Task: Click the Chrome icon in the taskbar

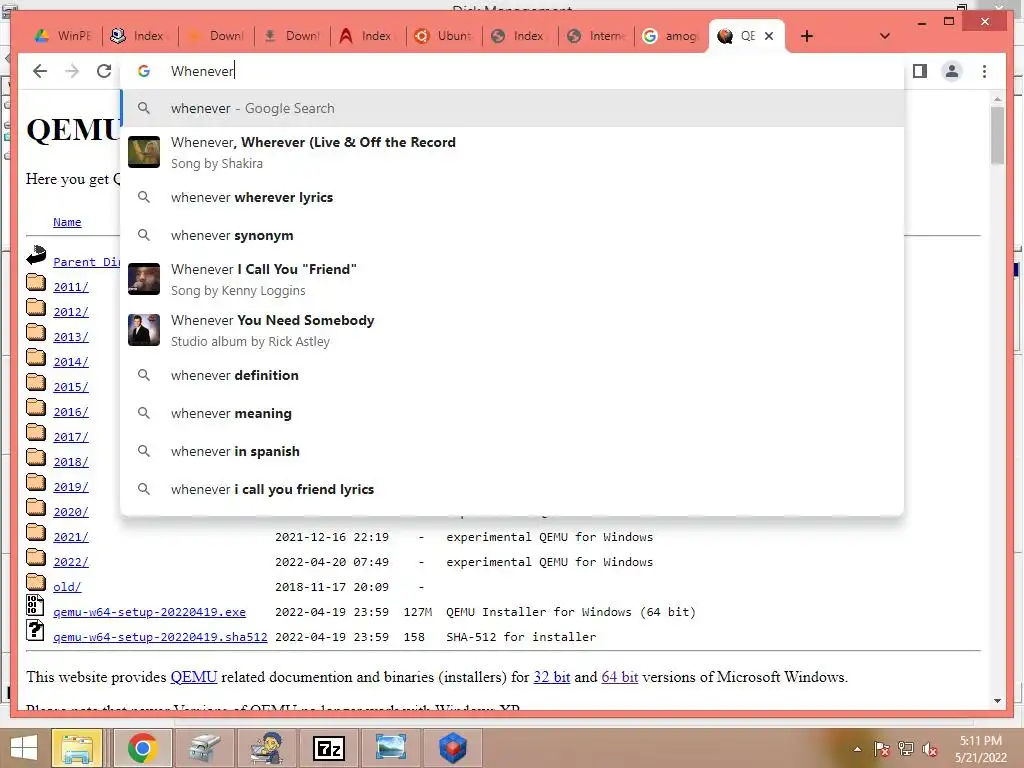Action: 142,748
